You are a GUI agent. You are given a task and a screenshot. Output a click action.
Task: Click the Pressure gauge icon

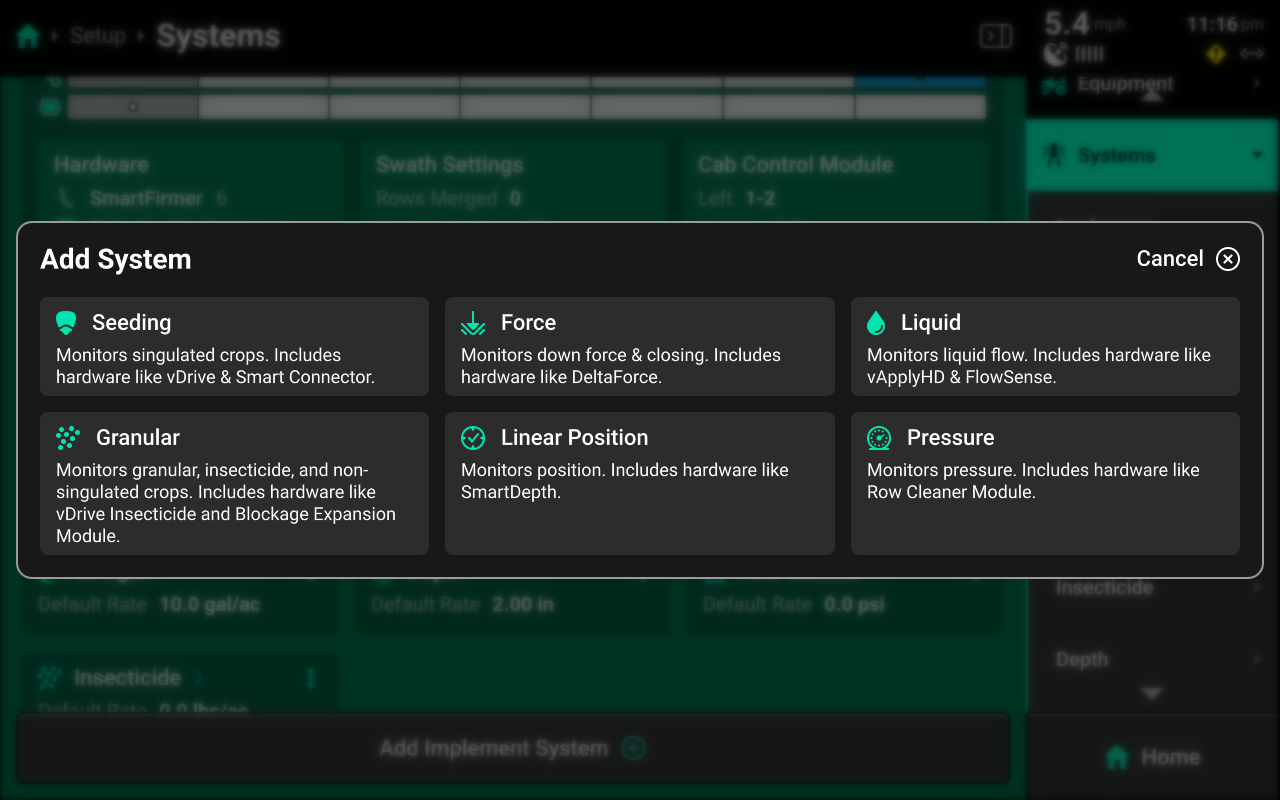click(x=879, y=437)
